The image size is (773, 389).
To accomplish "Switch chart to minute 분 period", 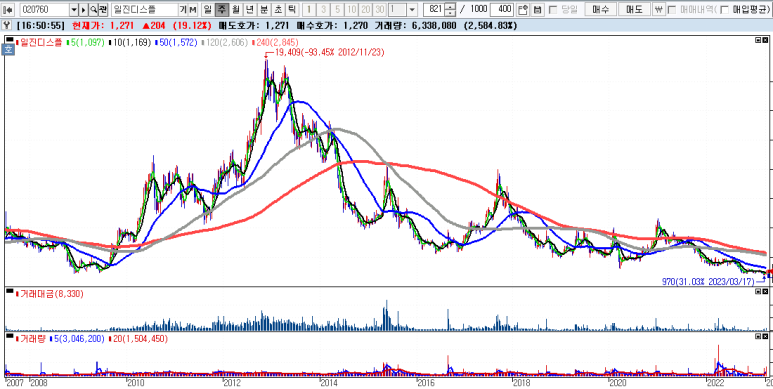I will point(264,9).
